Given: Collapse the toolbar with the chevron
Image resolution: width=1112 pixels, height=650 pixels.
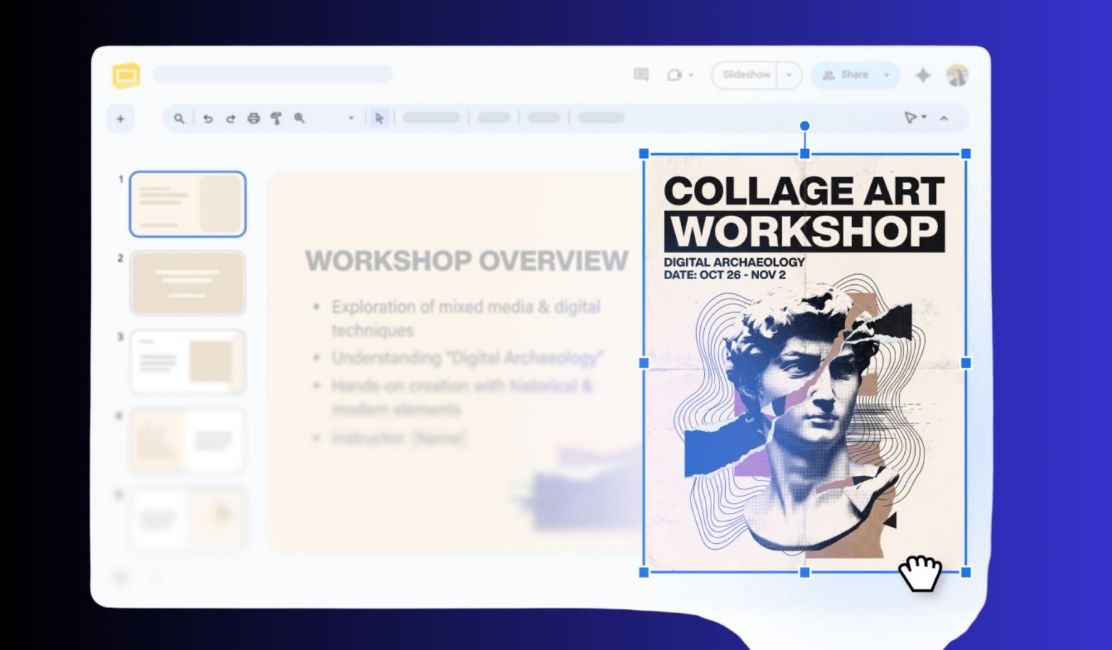Looking at the screenshot, I should pyautogui.click(x=944, y=118).
